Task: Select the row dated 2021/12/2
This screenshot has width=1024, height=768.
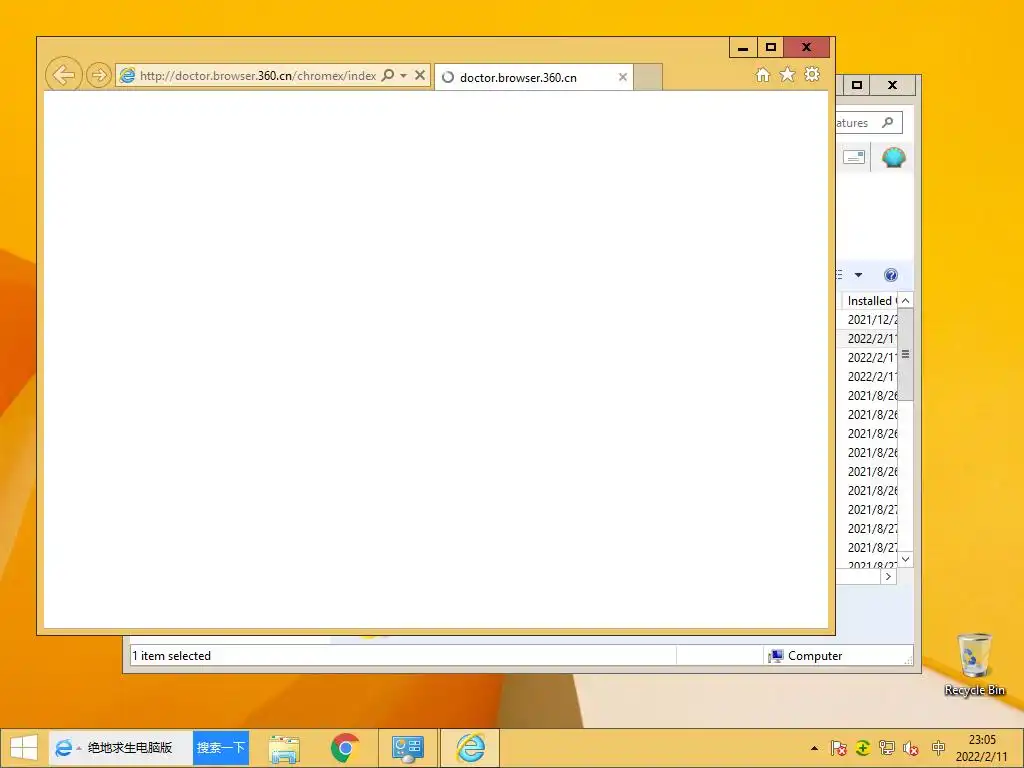Action: tap(867, 319)
